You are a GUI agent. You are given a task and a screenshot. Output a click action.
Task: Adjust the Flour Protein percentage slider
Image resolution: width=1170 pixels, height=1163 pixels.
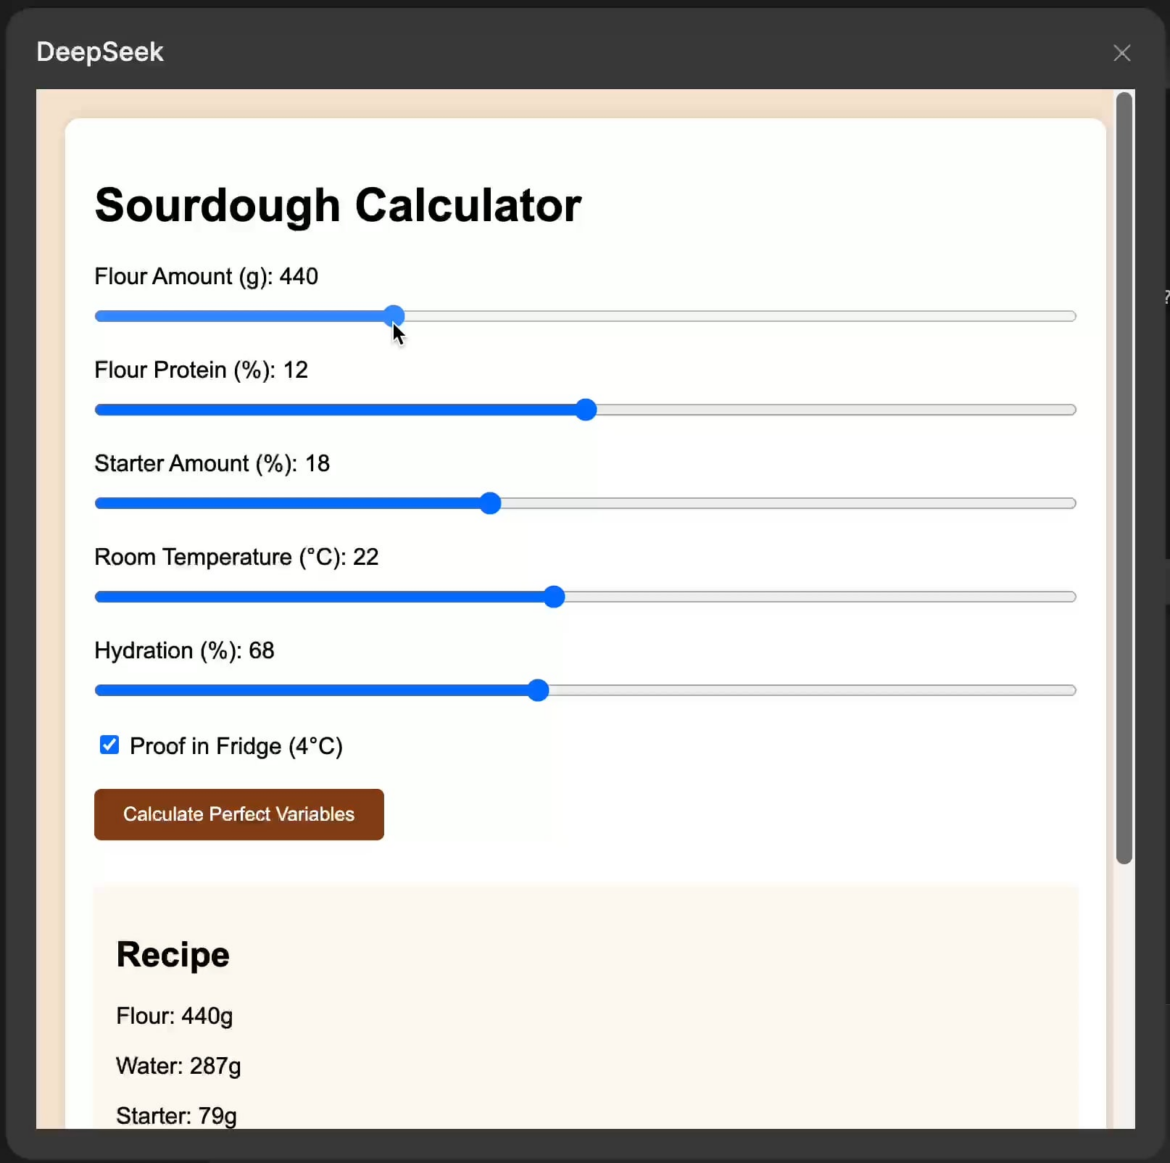[585, 410]
